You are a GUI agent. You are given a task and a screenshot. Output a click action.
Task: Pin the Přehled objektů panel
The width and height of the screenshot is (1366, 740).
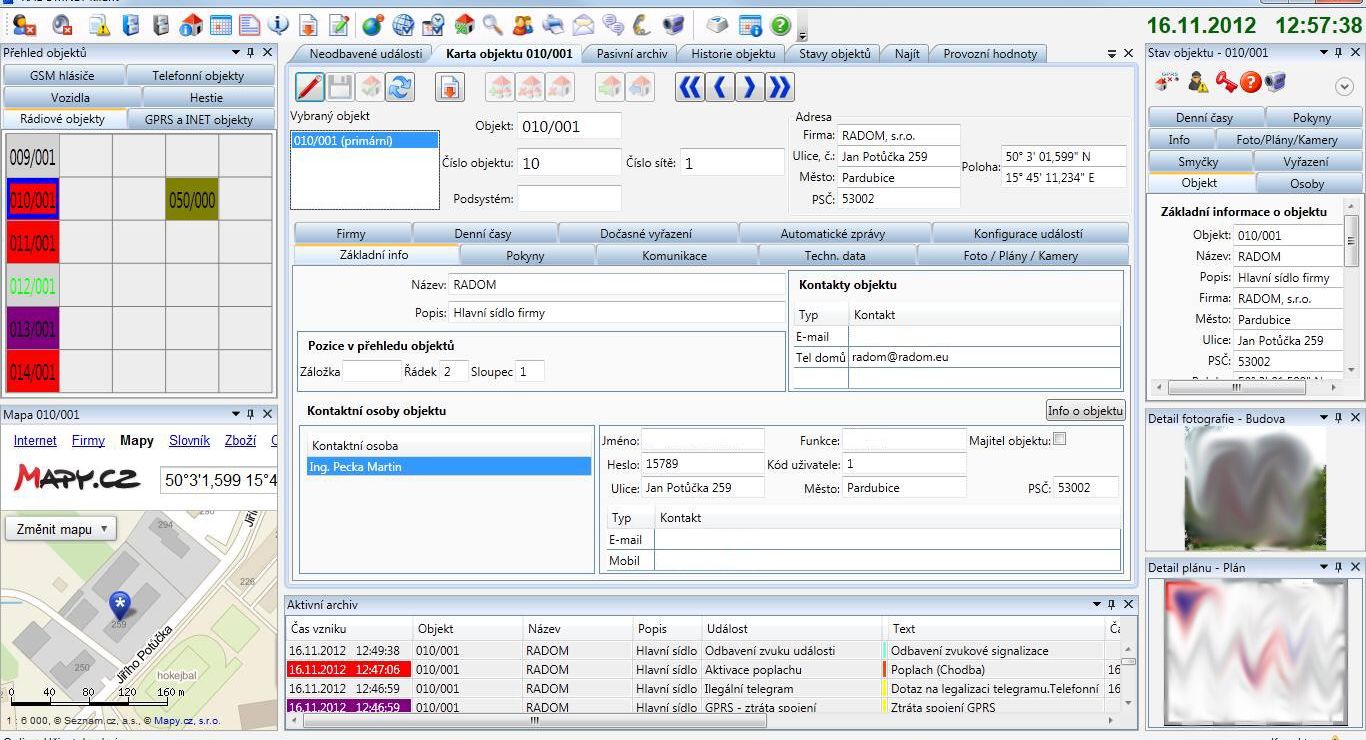point(251,53)
